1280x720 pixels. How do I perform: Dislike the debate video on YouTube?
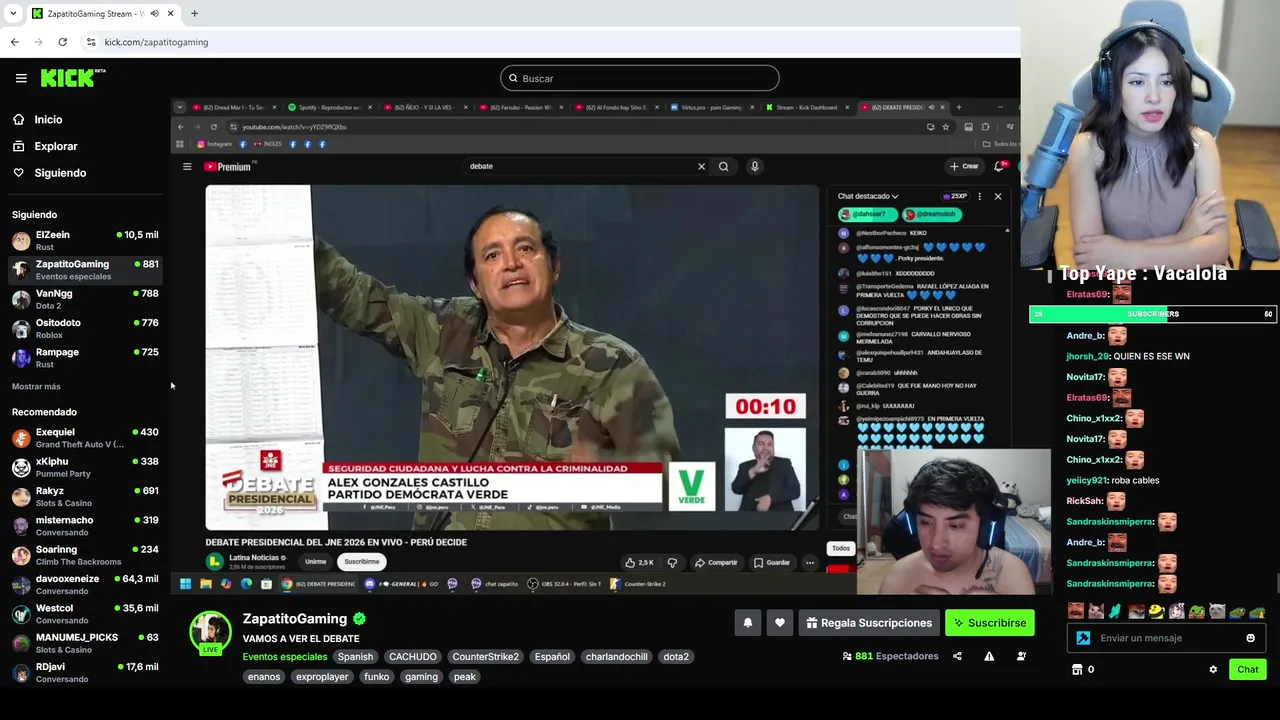point(672,562)
